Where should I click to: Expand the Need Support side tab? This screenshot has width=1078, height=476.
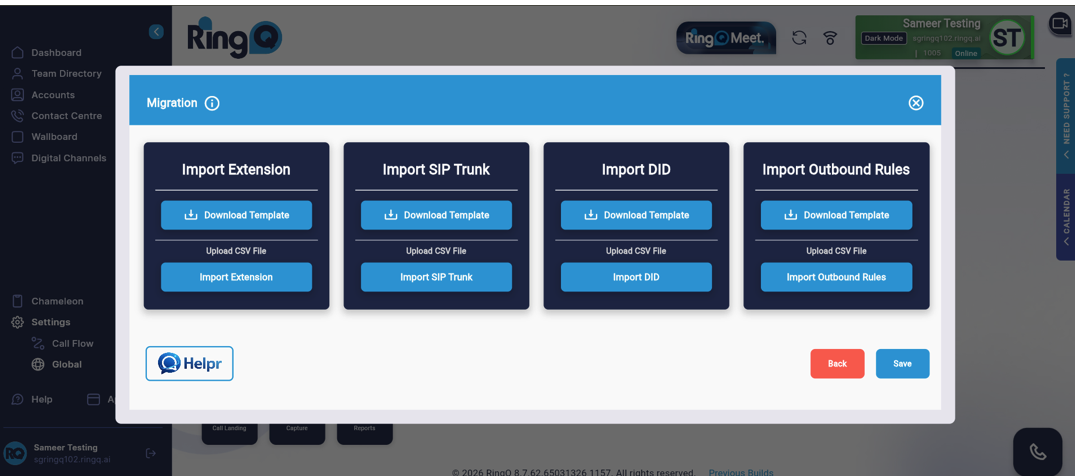pos(1066,116)
